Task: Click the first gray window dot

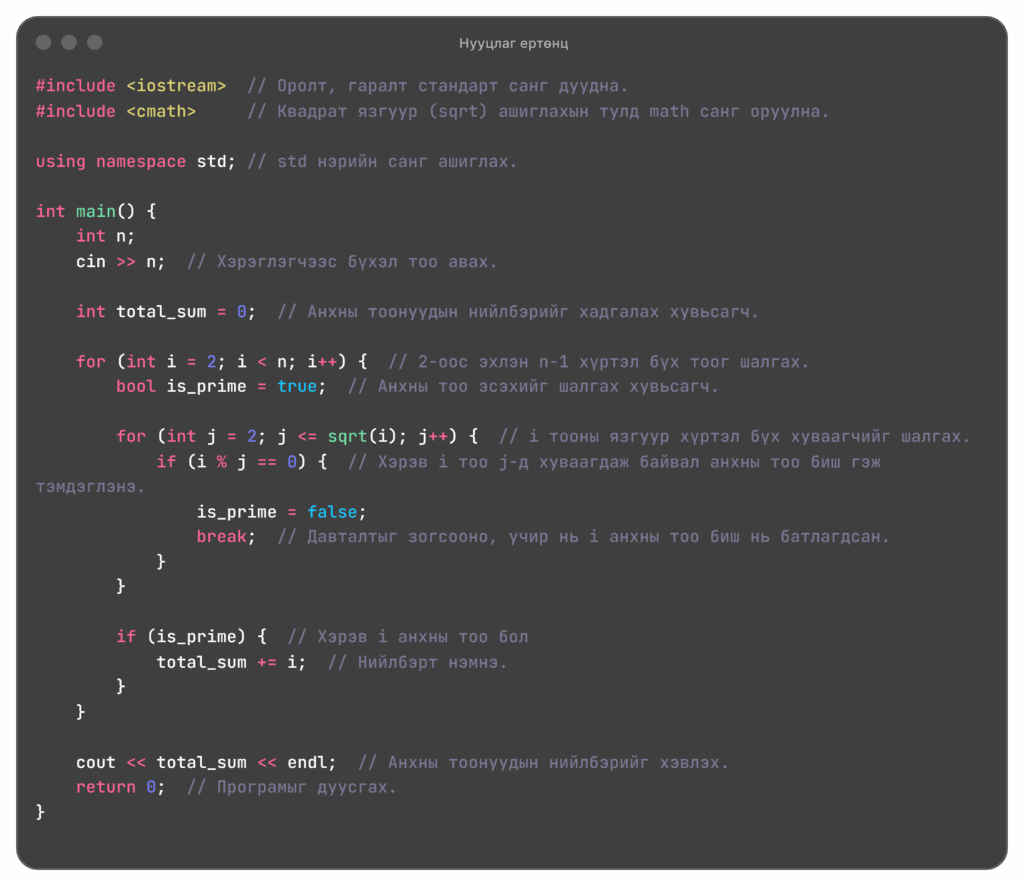Action: (43, 42)
